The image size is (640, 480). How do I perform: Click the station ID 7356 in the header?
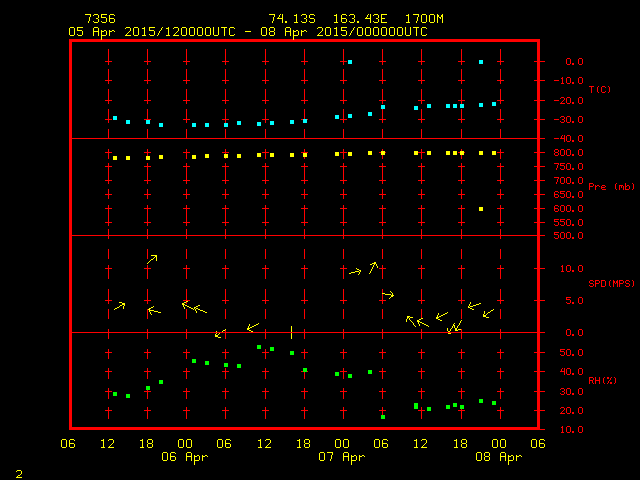99,19
